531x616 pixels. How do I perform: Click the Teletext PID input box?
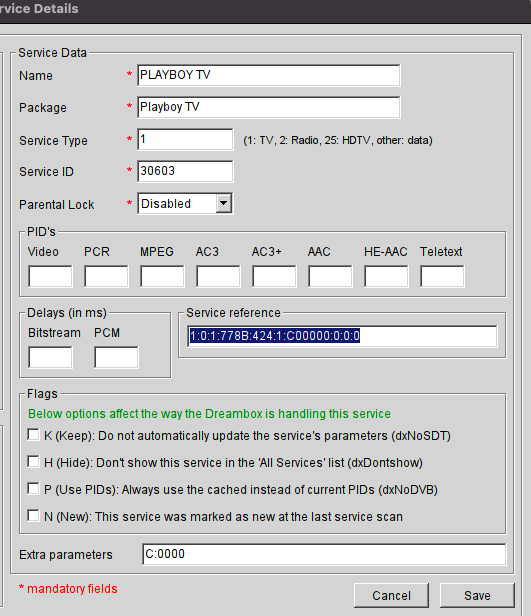(442, 276)
